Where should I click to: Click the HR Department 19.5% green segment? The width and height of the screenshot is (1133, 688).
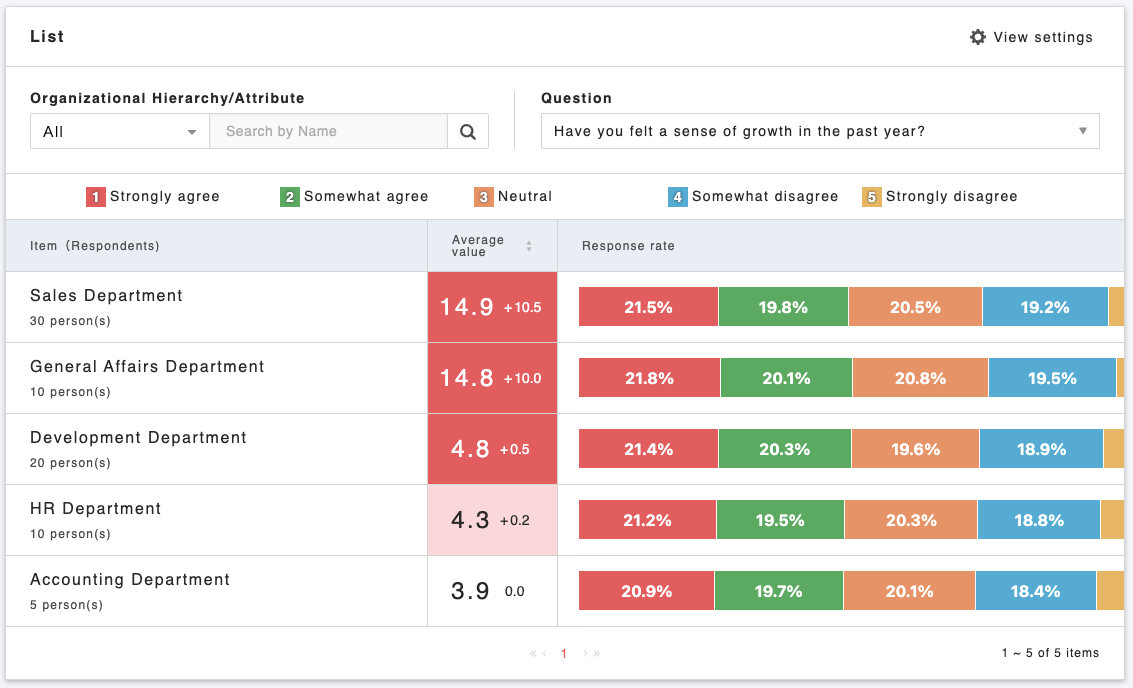coord(780,520)
